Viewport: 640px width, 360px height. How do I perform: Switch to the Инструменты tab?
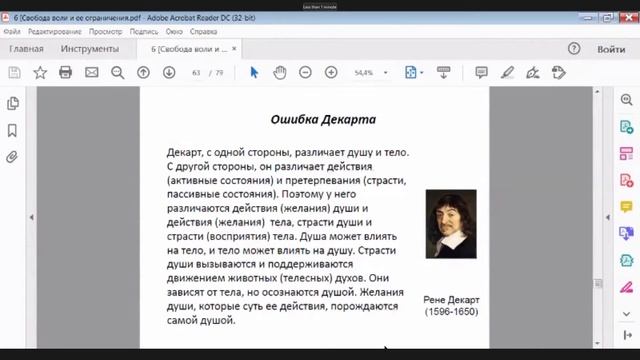coord(90,49)
